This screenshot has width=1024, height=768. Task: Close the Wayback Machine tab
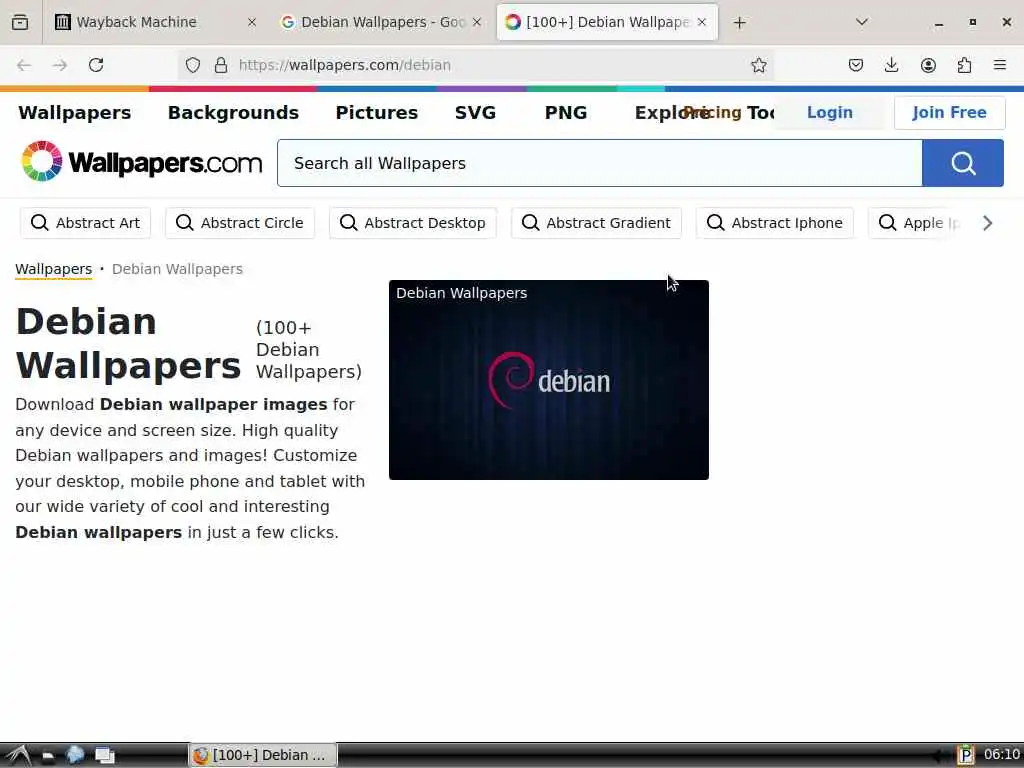(252, 22)
